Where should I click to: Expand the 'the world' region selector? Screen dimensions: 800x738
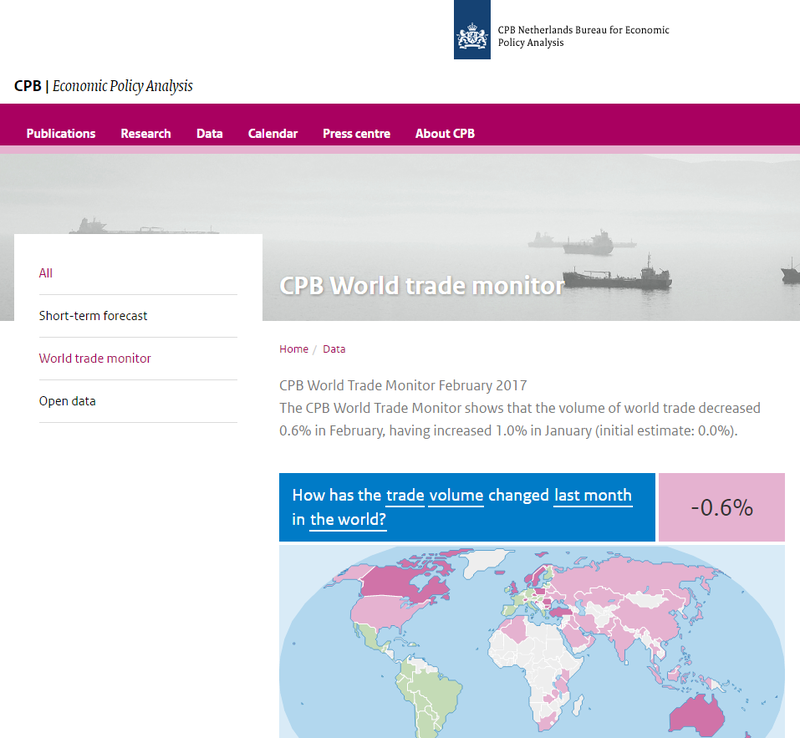pos(348,519)
